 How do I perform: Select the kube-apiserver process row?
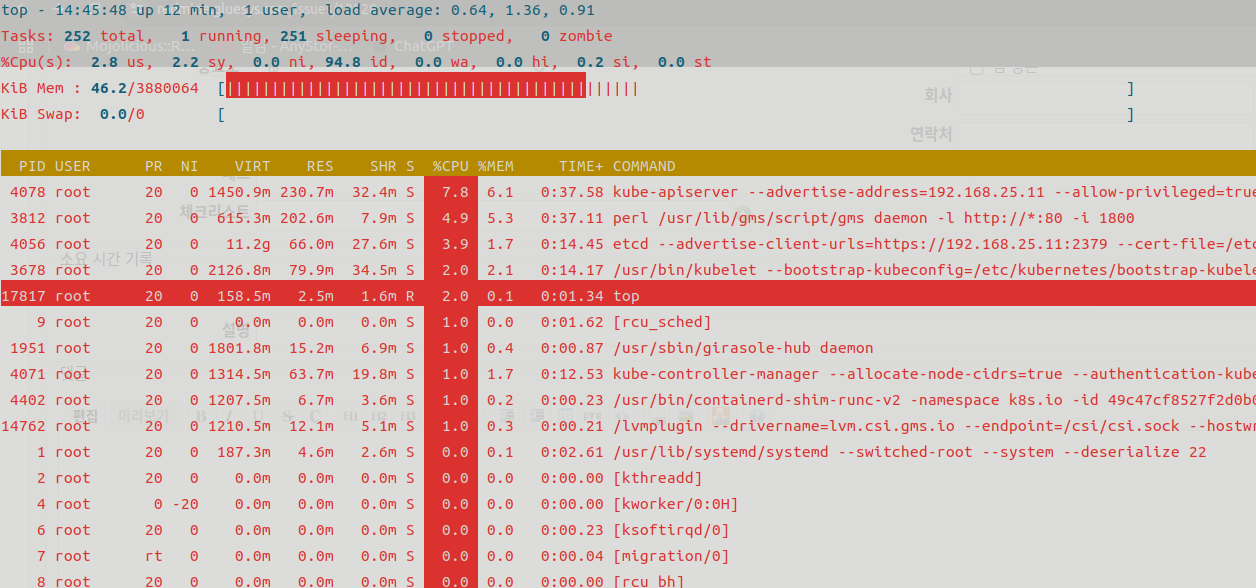(628, 192)
